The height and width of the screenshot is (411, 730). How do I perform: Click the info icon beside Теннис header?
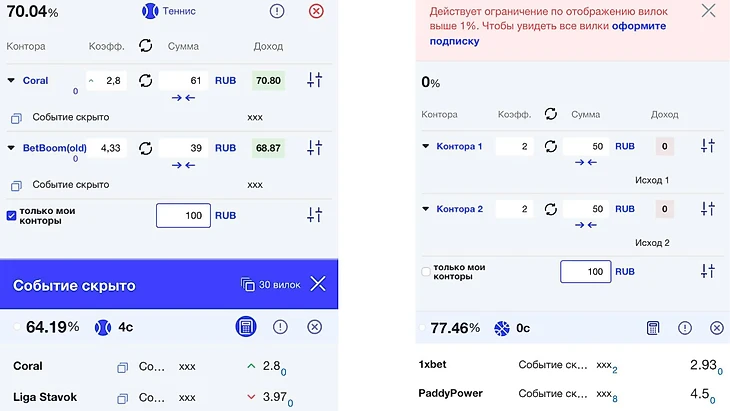[277, 11]
